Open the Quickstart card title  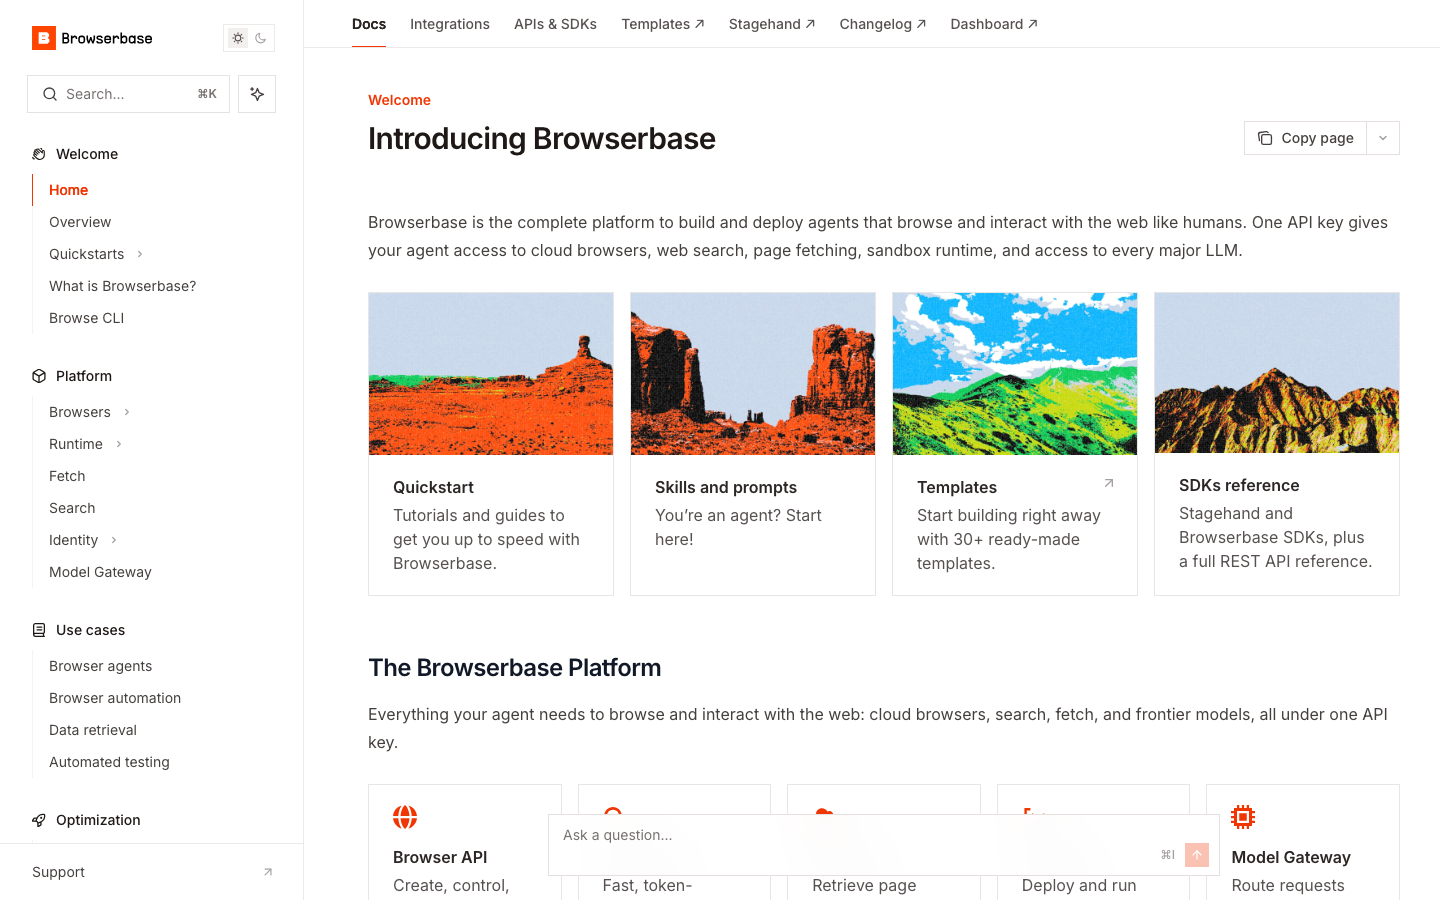(x=433, y=487)
